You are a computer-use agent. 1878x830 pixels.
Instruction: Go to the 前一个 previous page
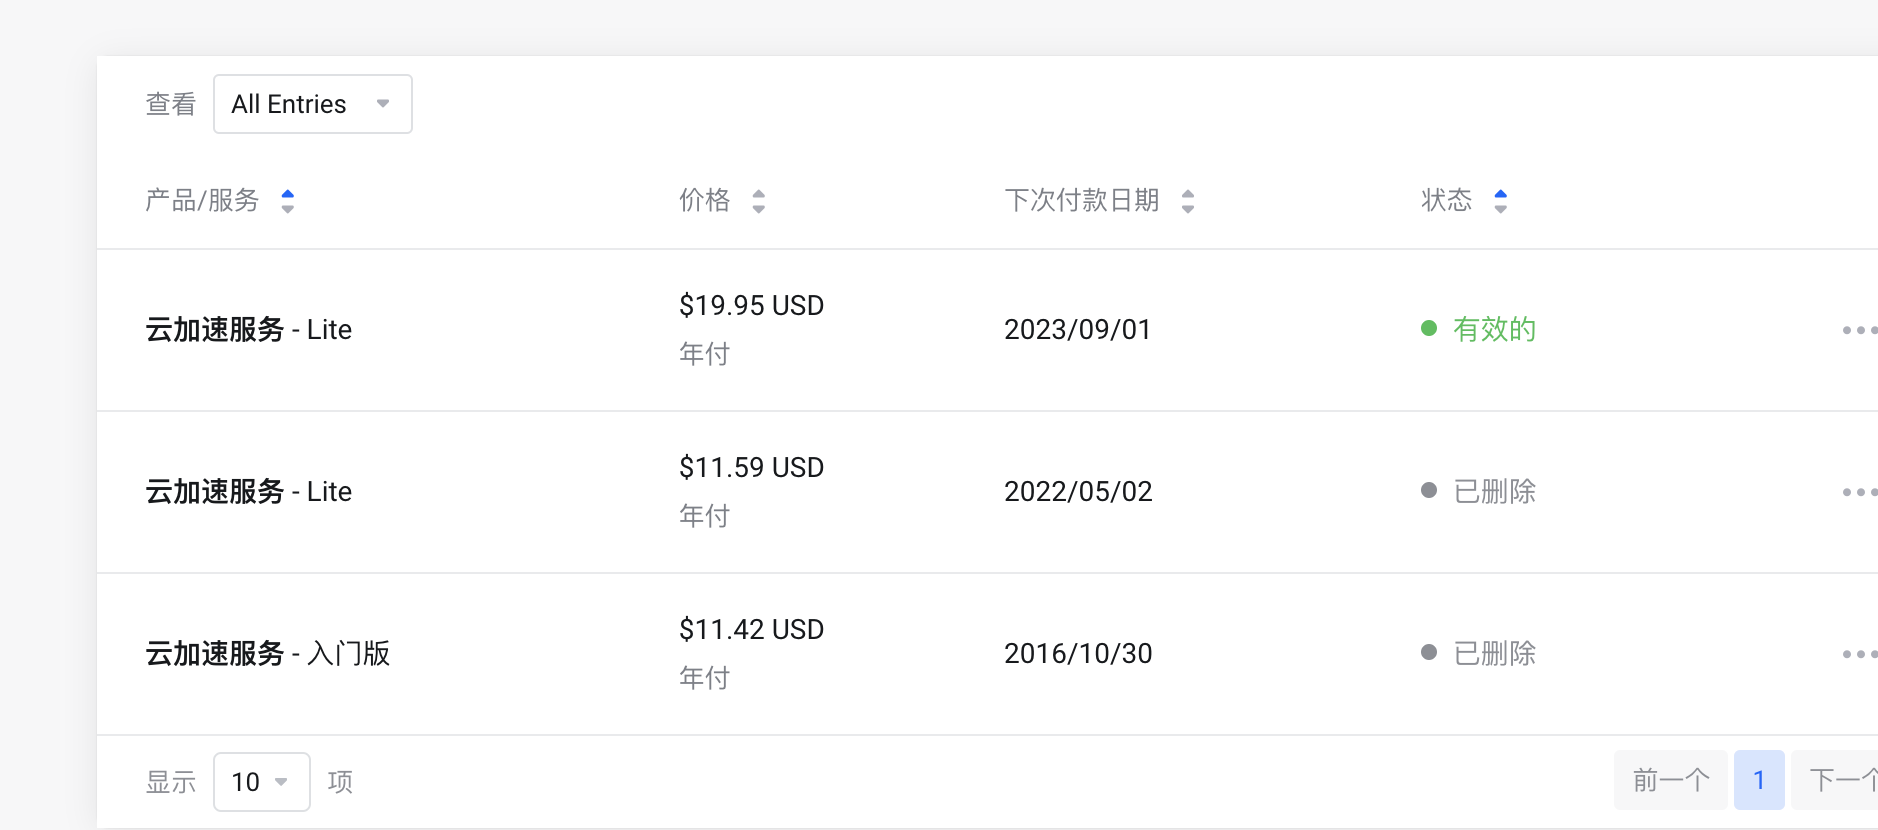pos(1670,780)
